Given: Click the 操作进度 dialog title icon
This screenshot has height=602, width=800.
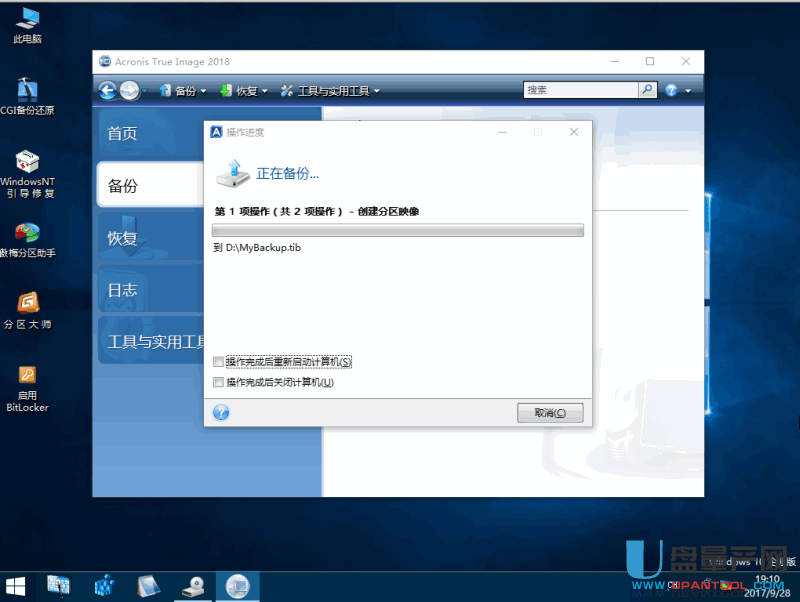Looking at the screenshot, I should pyautogui.click(x=216, y=132).
